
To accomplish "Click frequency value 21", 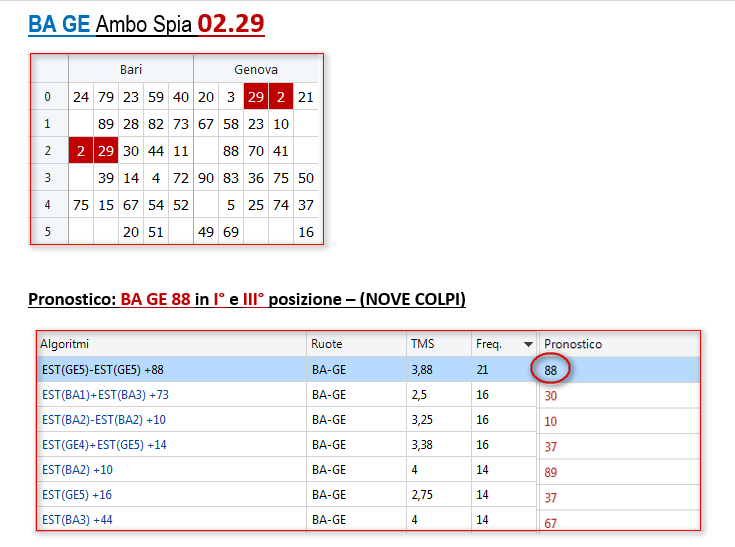I will tap(482, 370).
